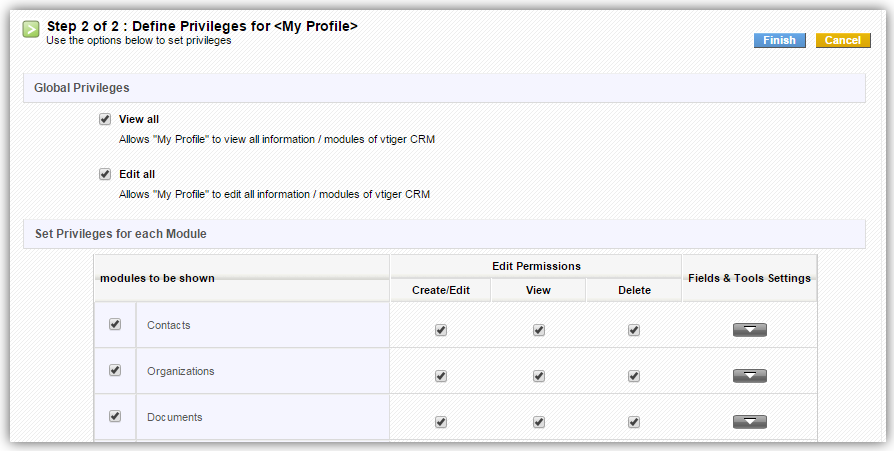894x451 pixels.
Task: Uncheck the Organizations module shown checkbox
Action: (x=115, y=370)
